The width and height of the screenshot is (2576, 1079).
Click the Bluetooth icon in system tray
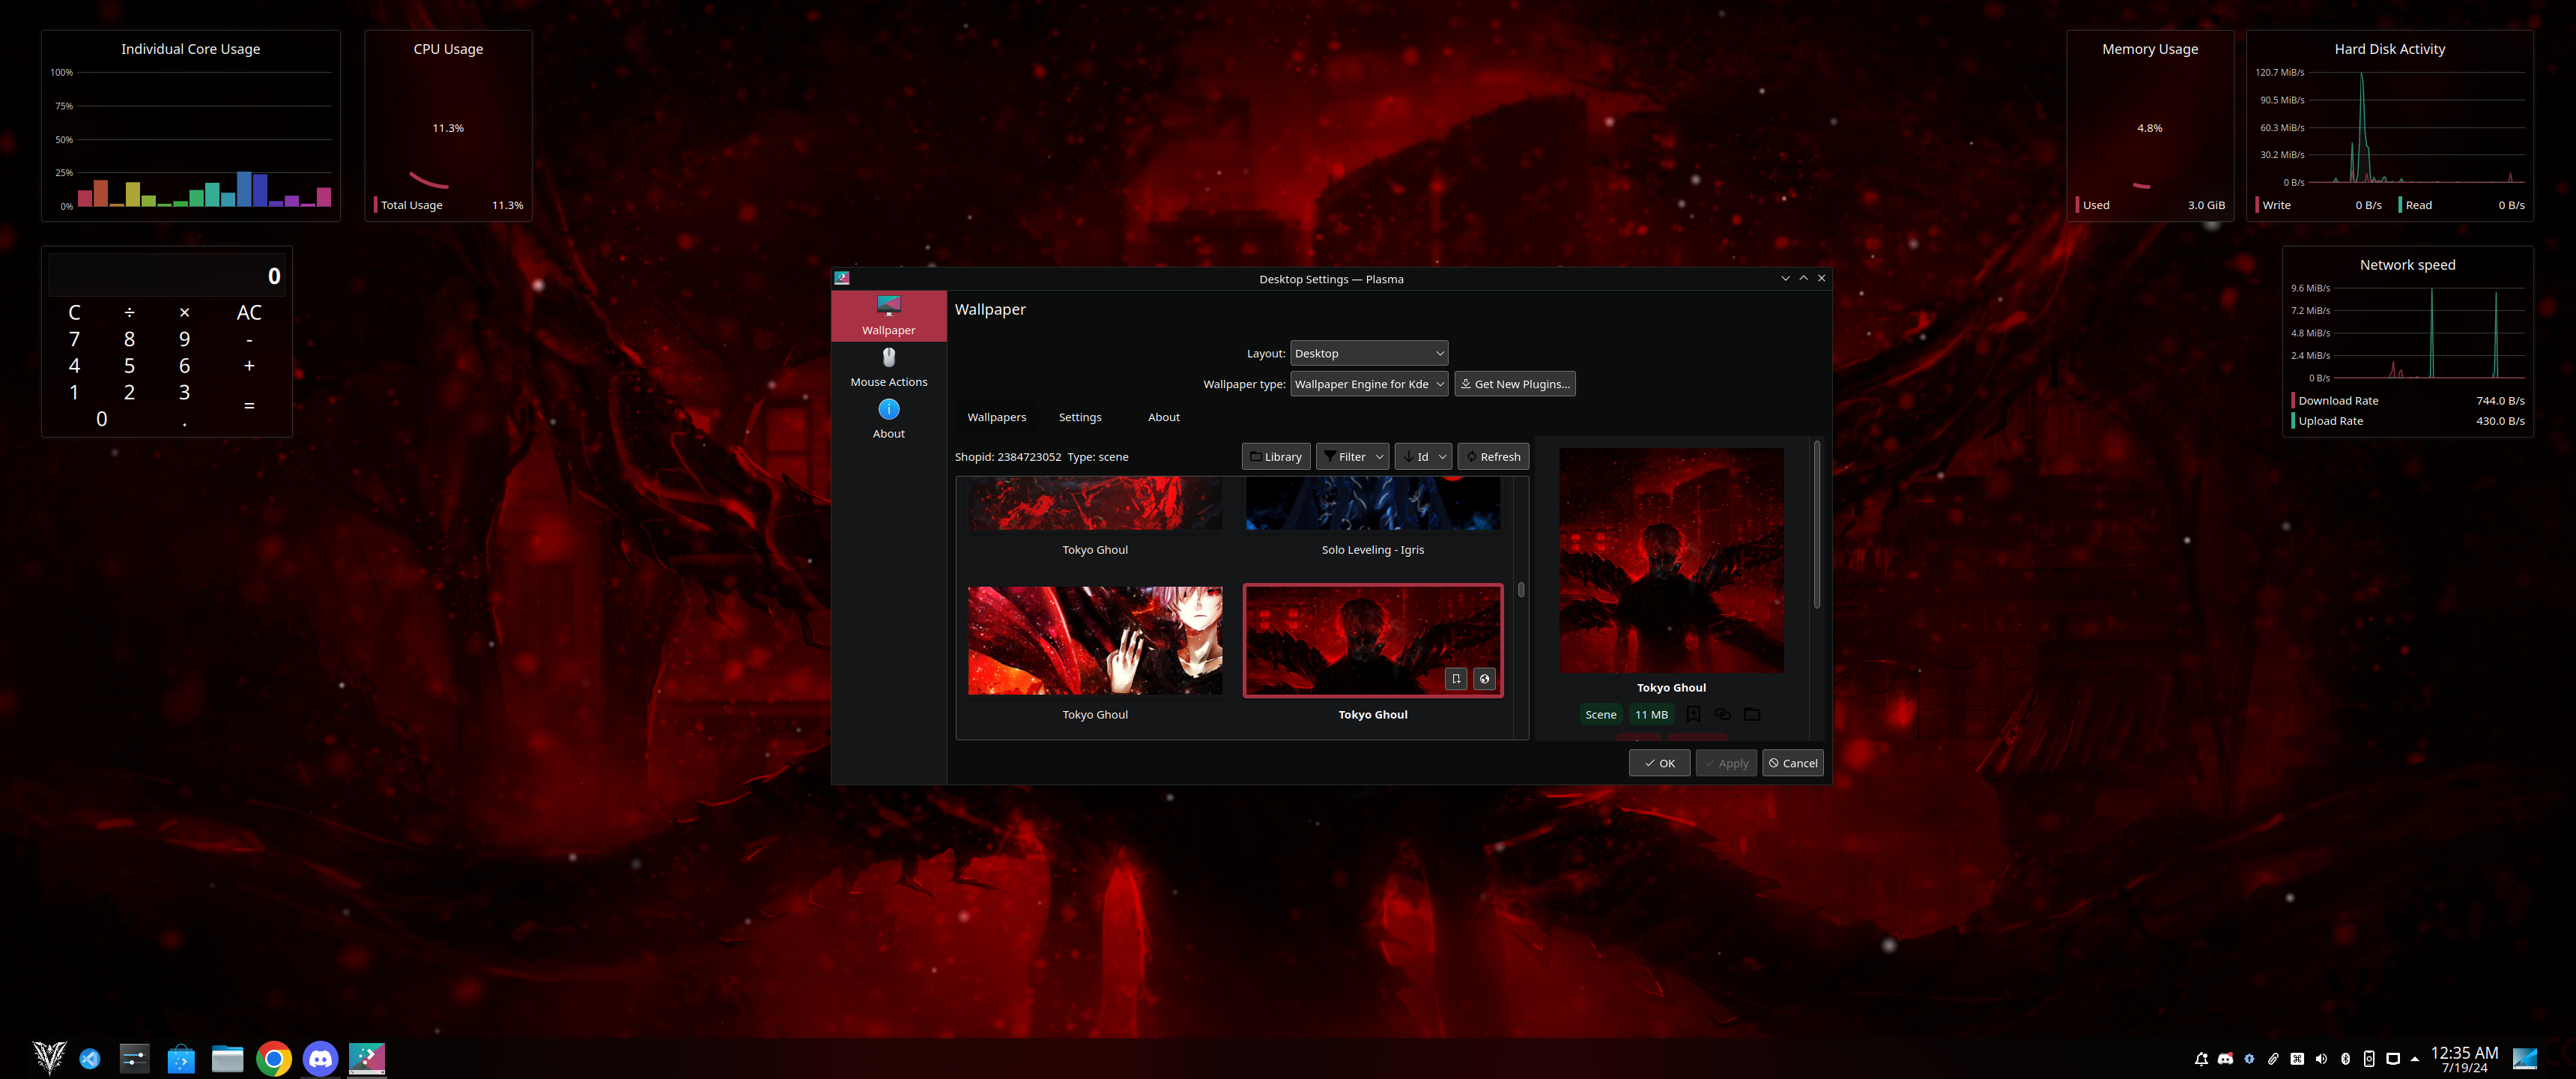coord(2345,1058)
